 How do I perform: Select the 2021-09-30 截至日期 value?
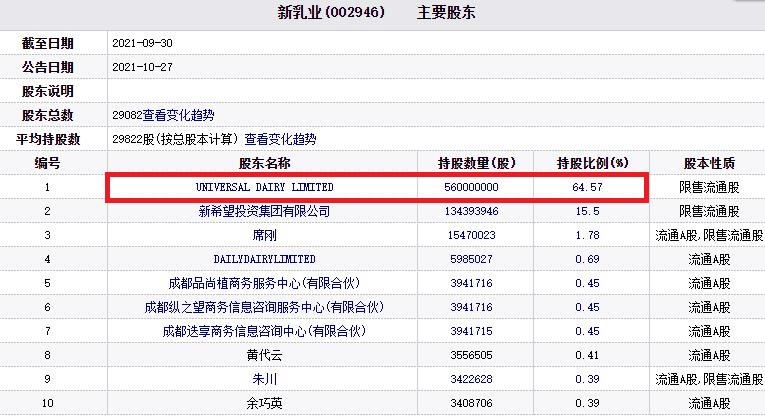[142, 43]
